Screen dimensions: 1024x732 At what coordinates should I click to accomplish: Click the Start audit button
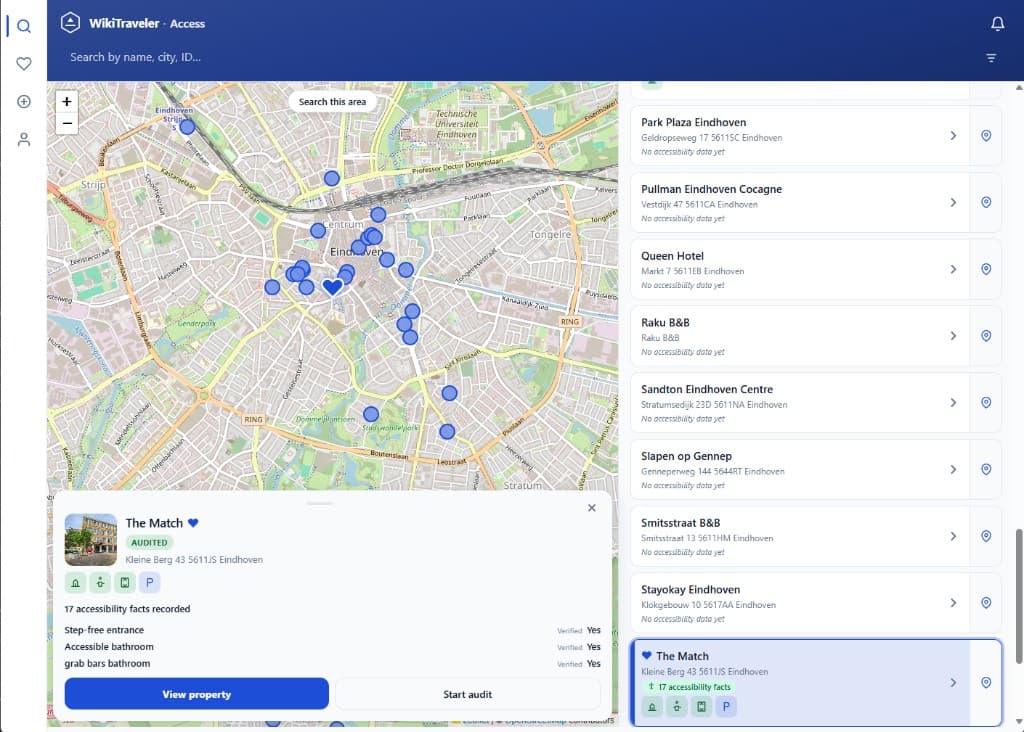coord(468,694)
